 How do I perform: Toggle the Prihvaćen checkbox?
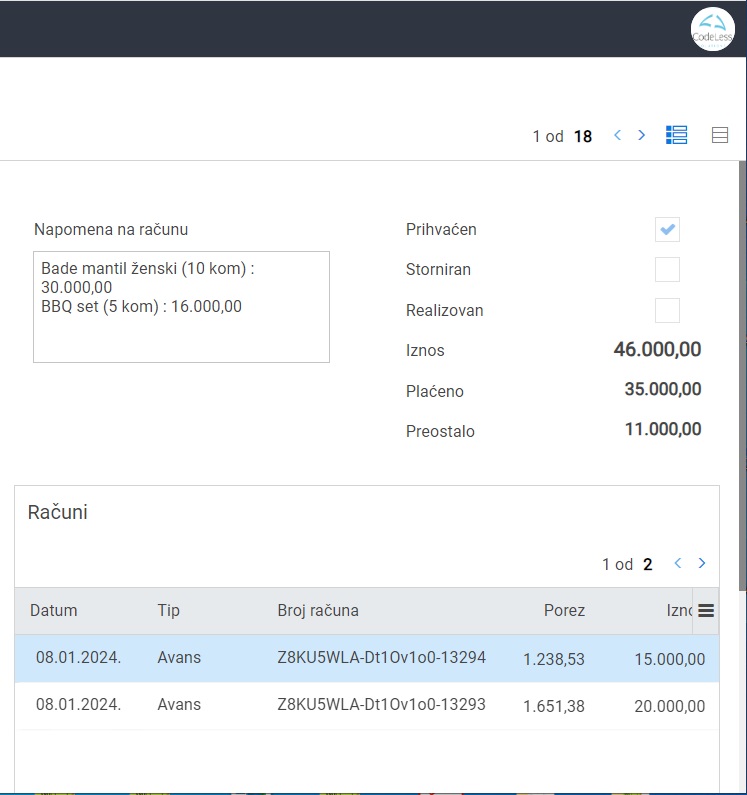(667, 229)
